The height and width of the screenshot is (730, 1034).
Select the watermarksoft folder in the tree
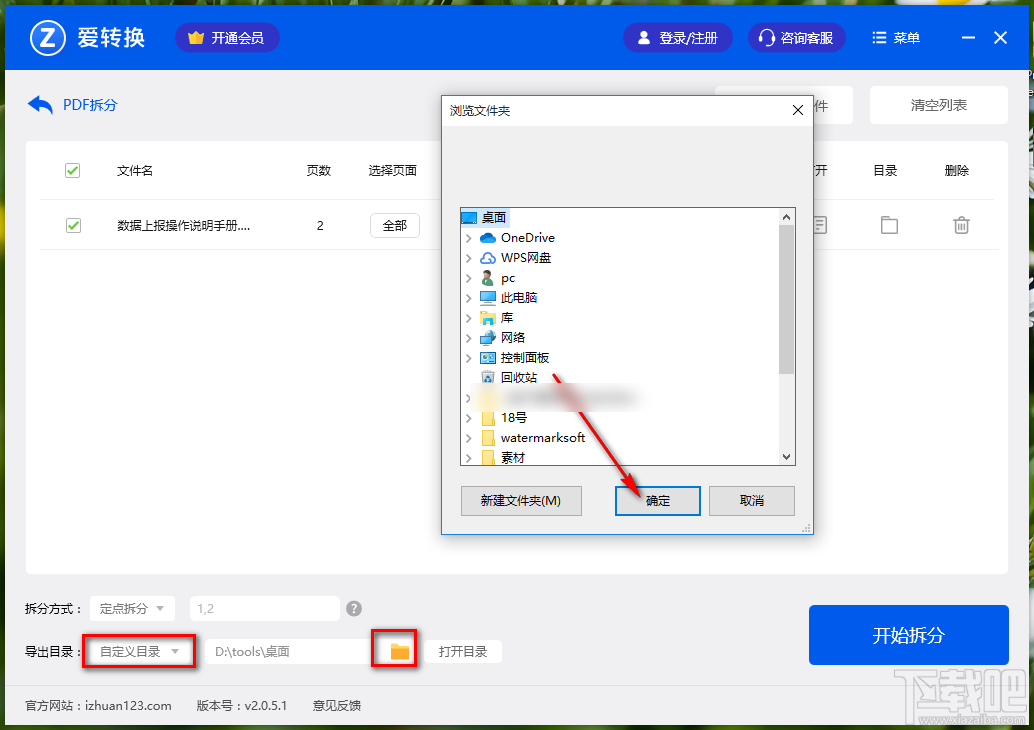541,437
